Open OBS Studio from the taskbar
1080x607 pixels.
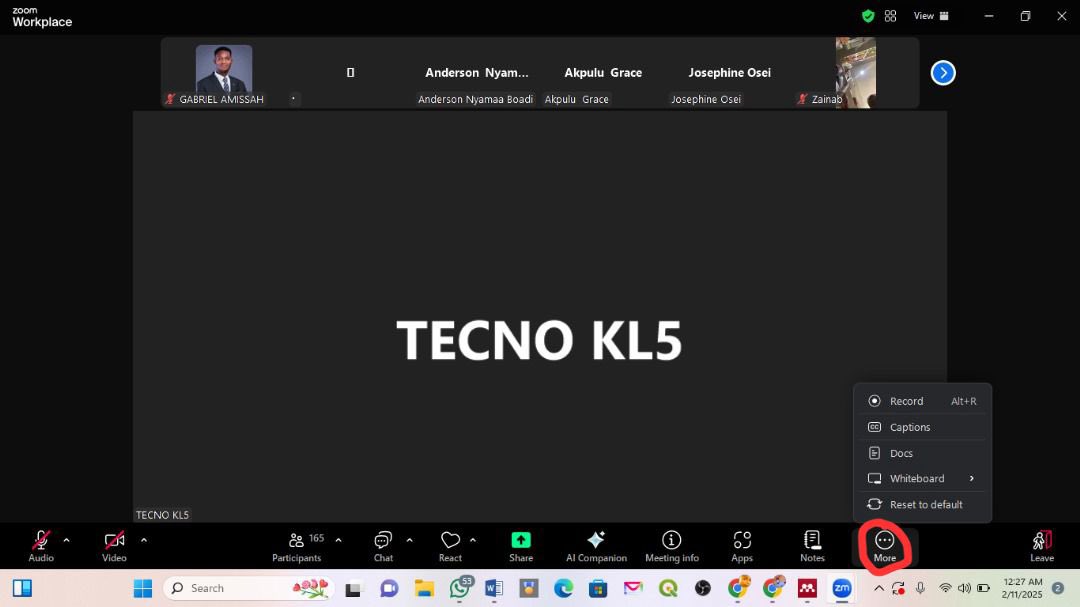pyautogui.click(x=703, y=588)
